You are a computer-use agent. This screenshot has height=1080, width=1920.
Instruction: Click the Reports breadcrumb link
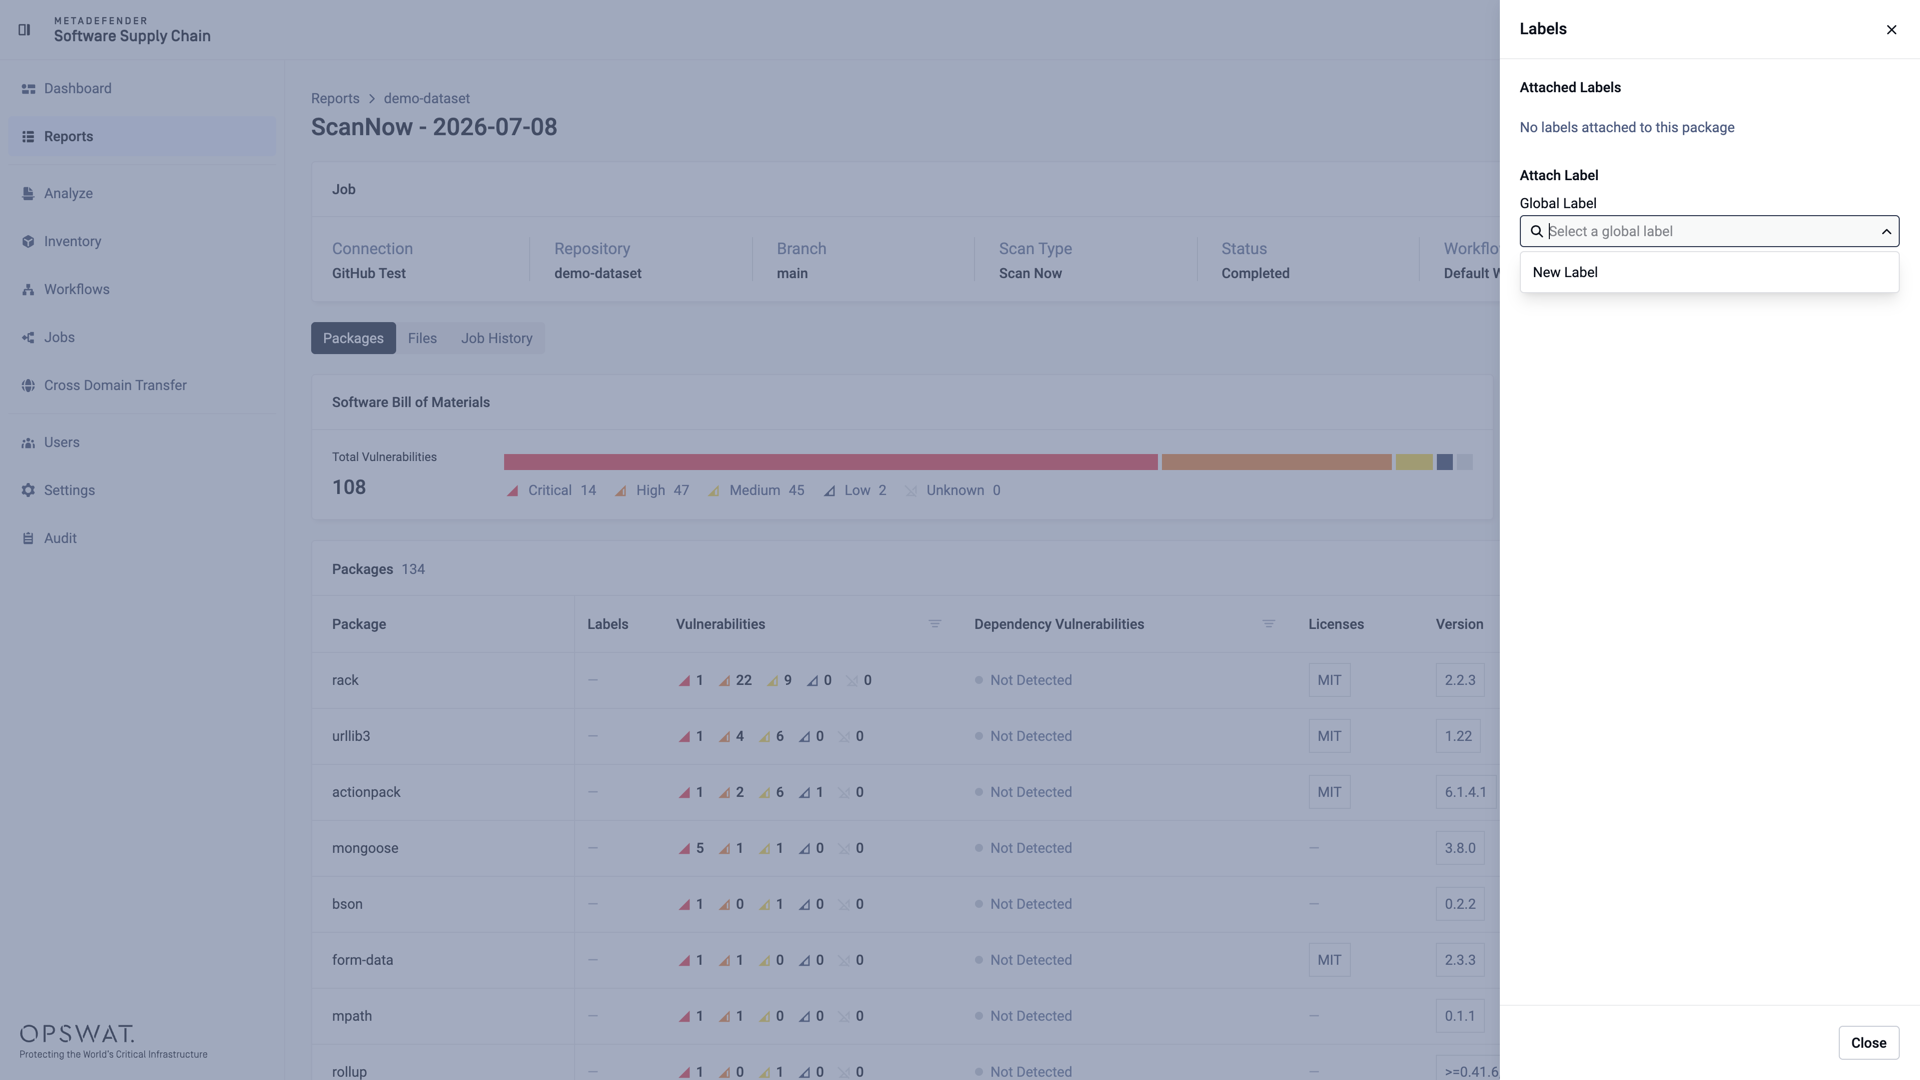[x=335, y=99]
